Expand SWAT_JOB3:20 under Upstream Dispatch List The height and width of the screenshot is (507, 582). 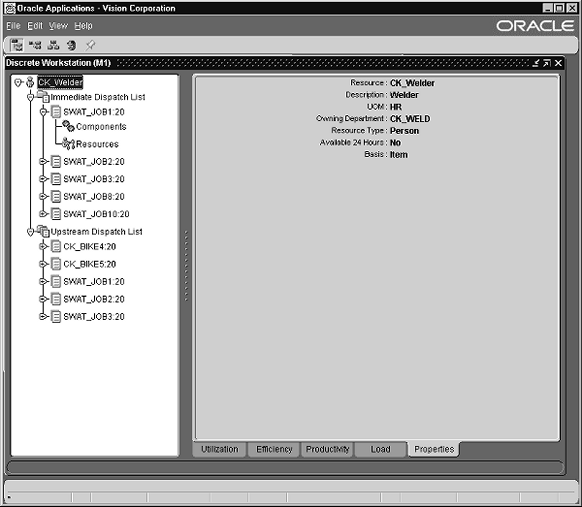(x=43, y=317)
